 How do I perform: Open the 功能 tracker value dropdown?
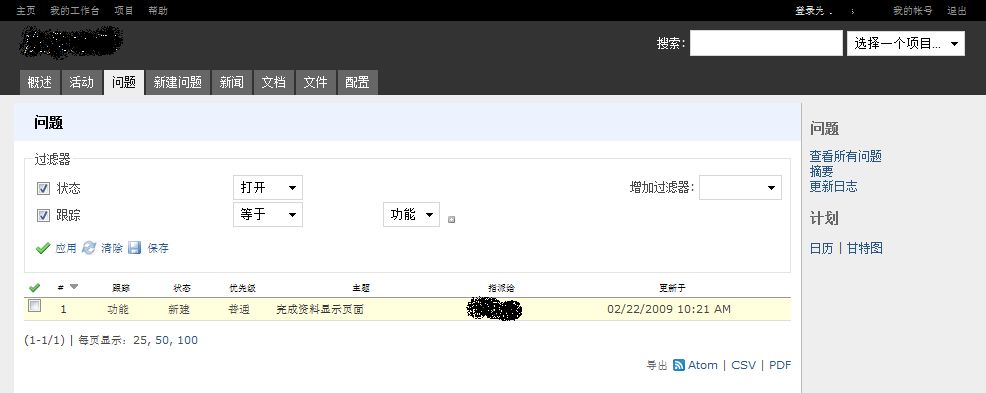(411, 214)
